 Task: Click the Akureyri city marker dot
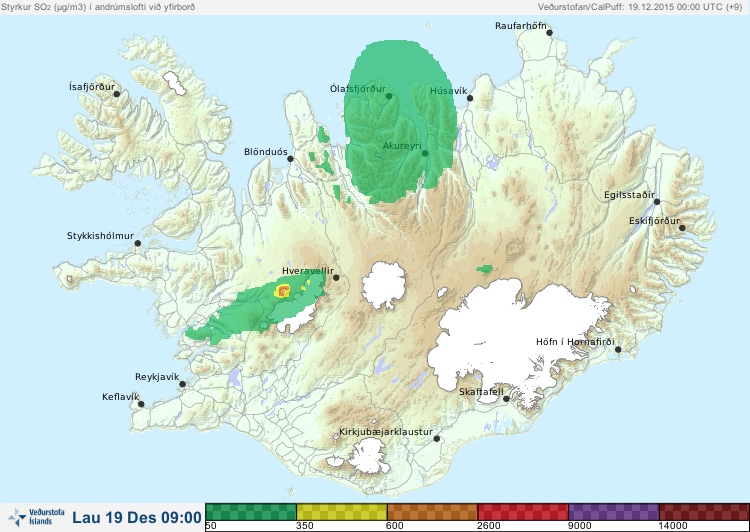pos(425,153)
